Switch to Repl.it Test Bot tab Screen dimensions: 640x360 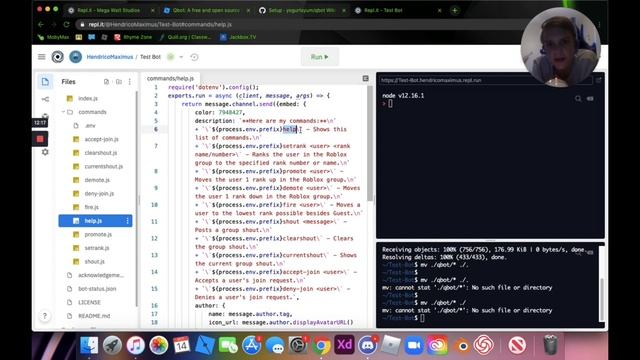pyautogui.click(x=398, y=10)
